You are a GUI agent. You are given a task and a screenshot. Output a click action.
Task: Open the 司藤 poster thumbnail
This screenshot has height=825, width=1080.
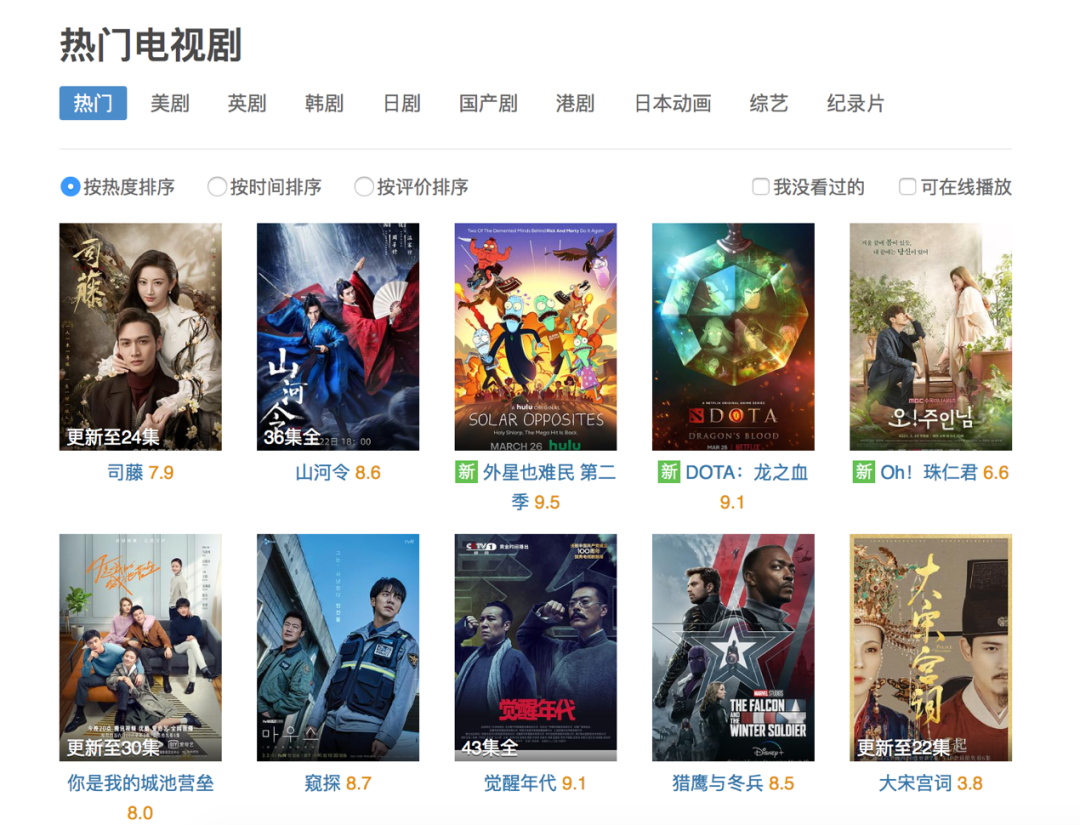tap(141, 337)
